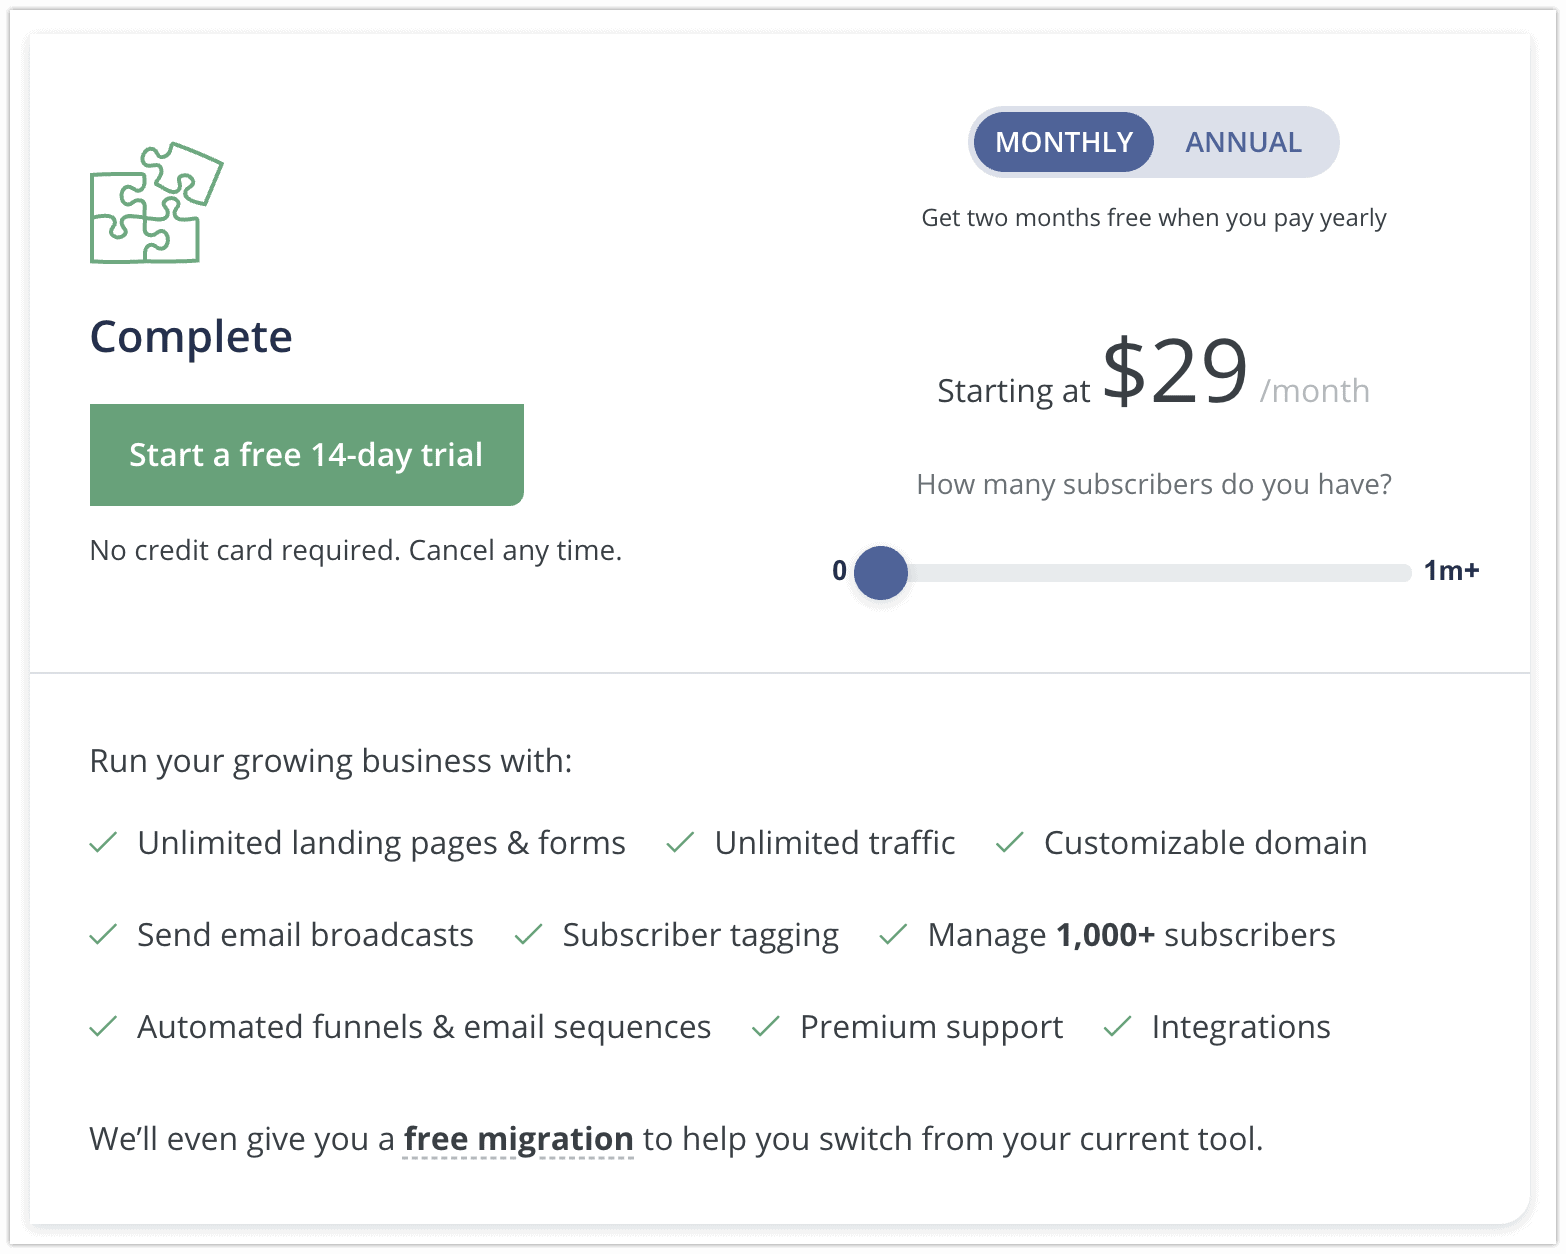Click checkmark next to Customizable domain
Screen dimensions: 1566x1254
[x=1010, y=843]
